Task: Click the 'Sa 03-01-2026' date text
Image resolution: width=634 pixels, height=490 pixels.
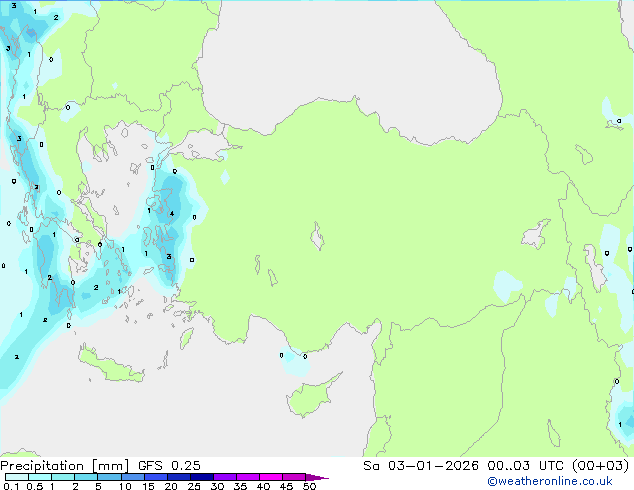Action: tap(421, 466)
